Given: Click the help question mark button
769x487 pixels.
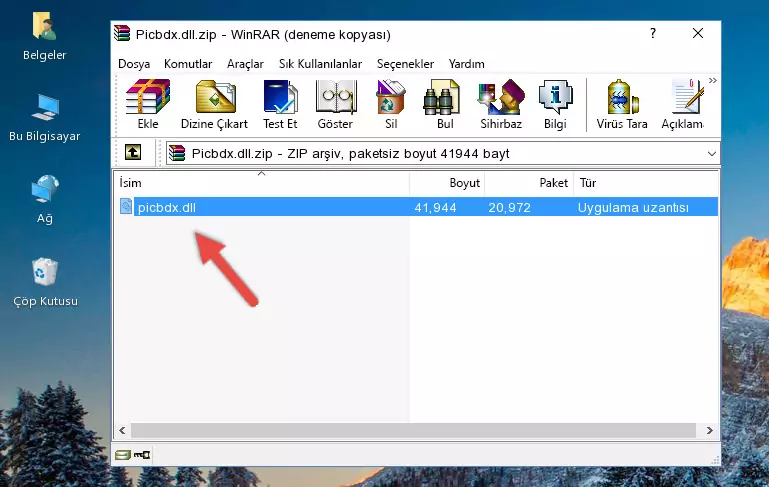Looking at the screenshot, I should [653, 33].
